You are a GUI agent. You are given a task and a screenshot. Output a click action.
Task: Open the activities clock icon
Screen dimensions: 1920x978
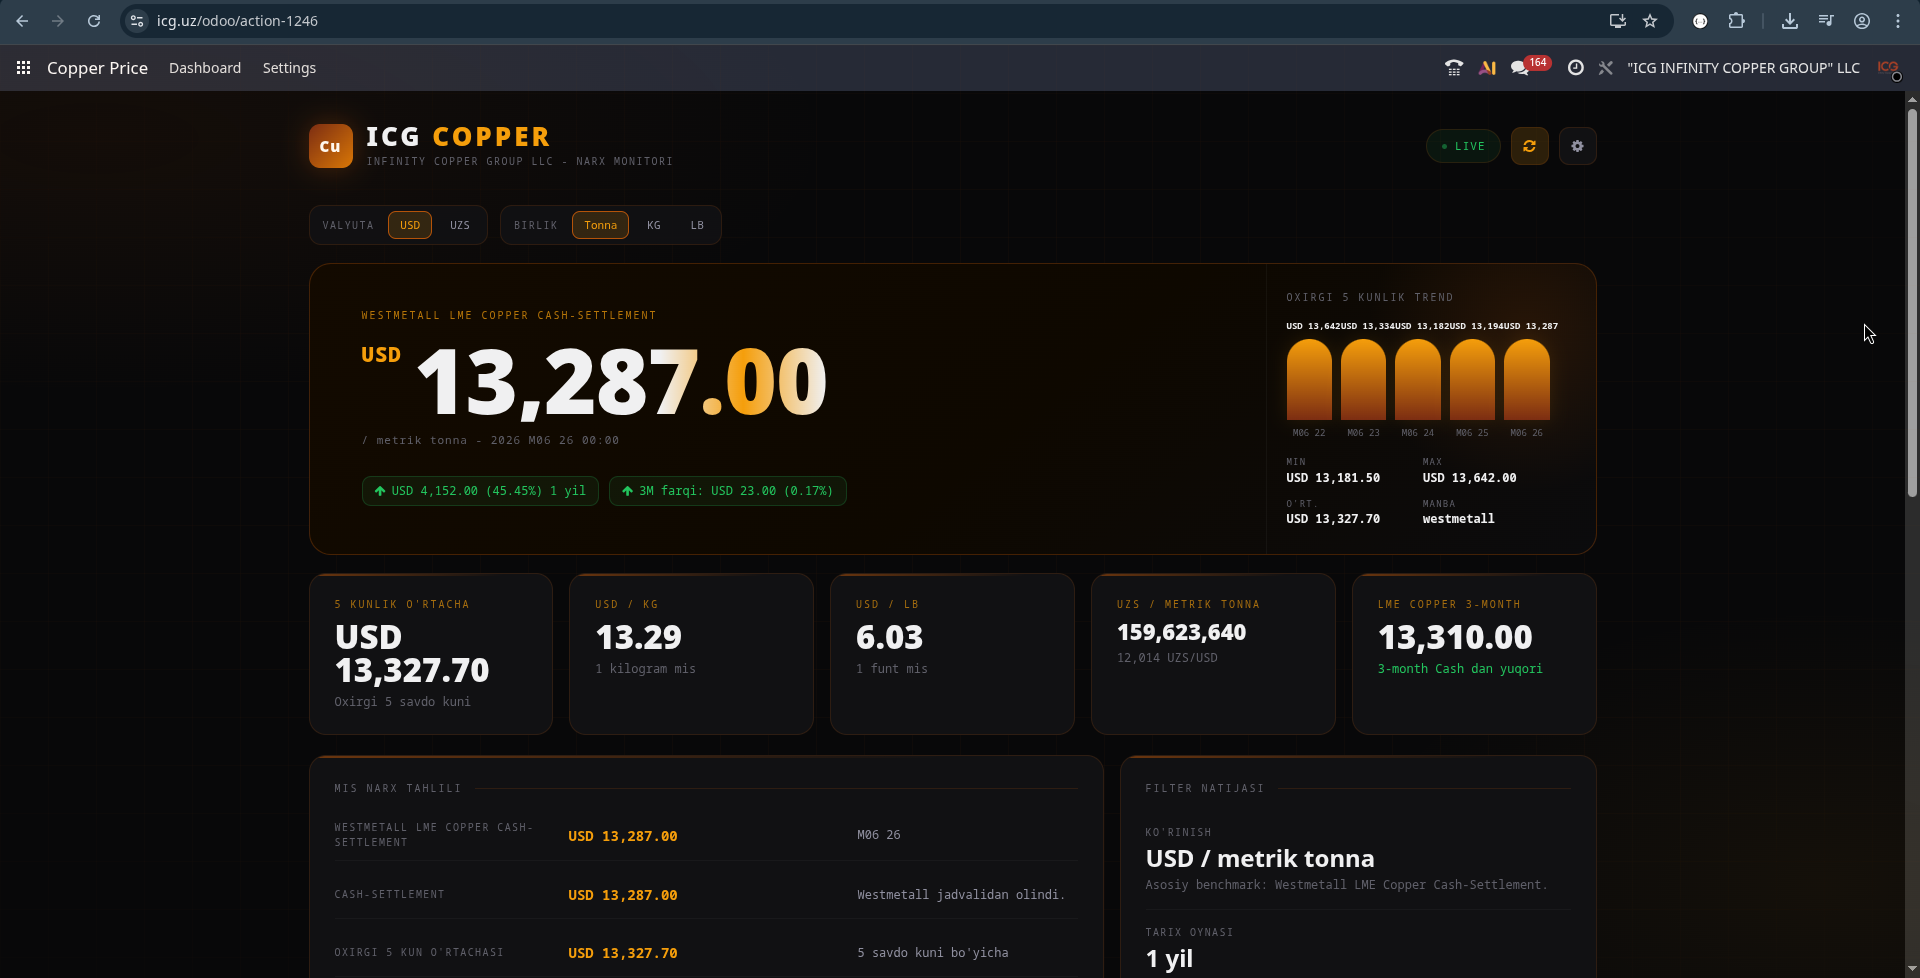[1575, 68]
